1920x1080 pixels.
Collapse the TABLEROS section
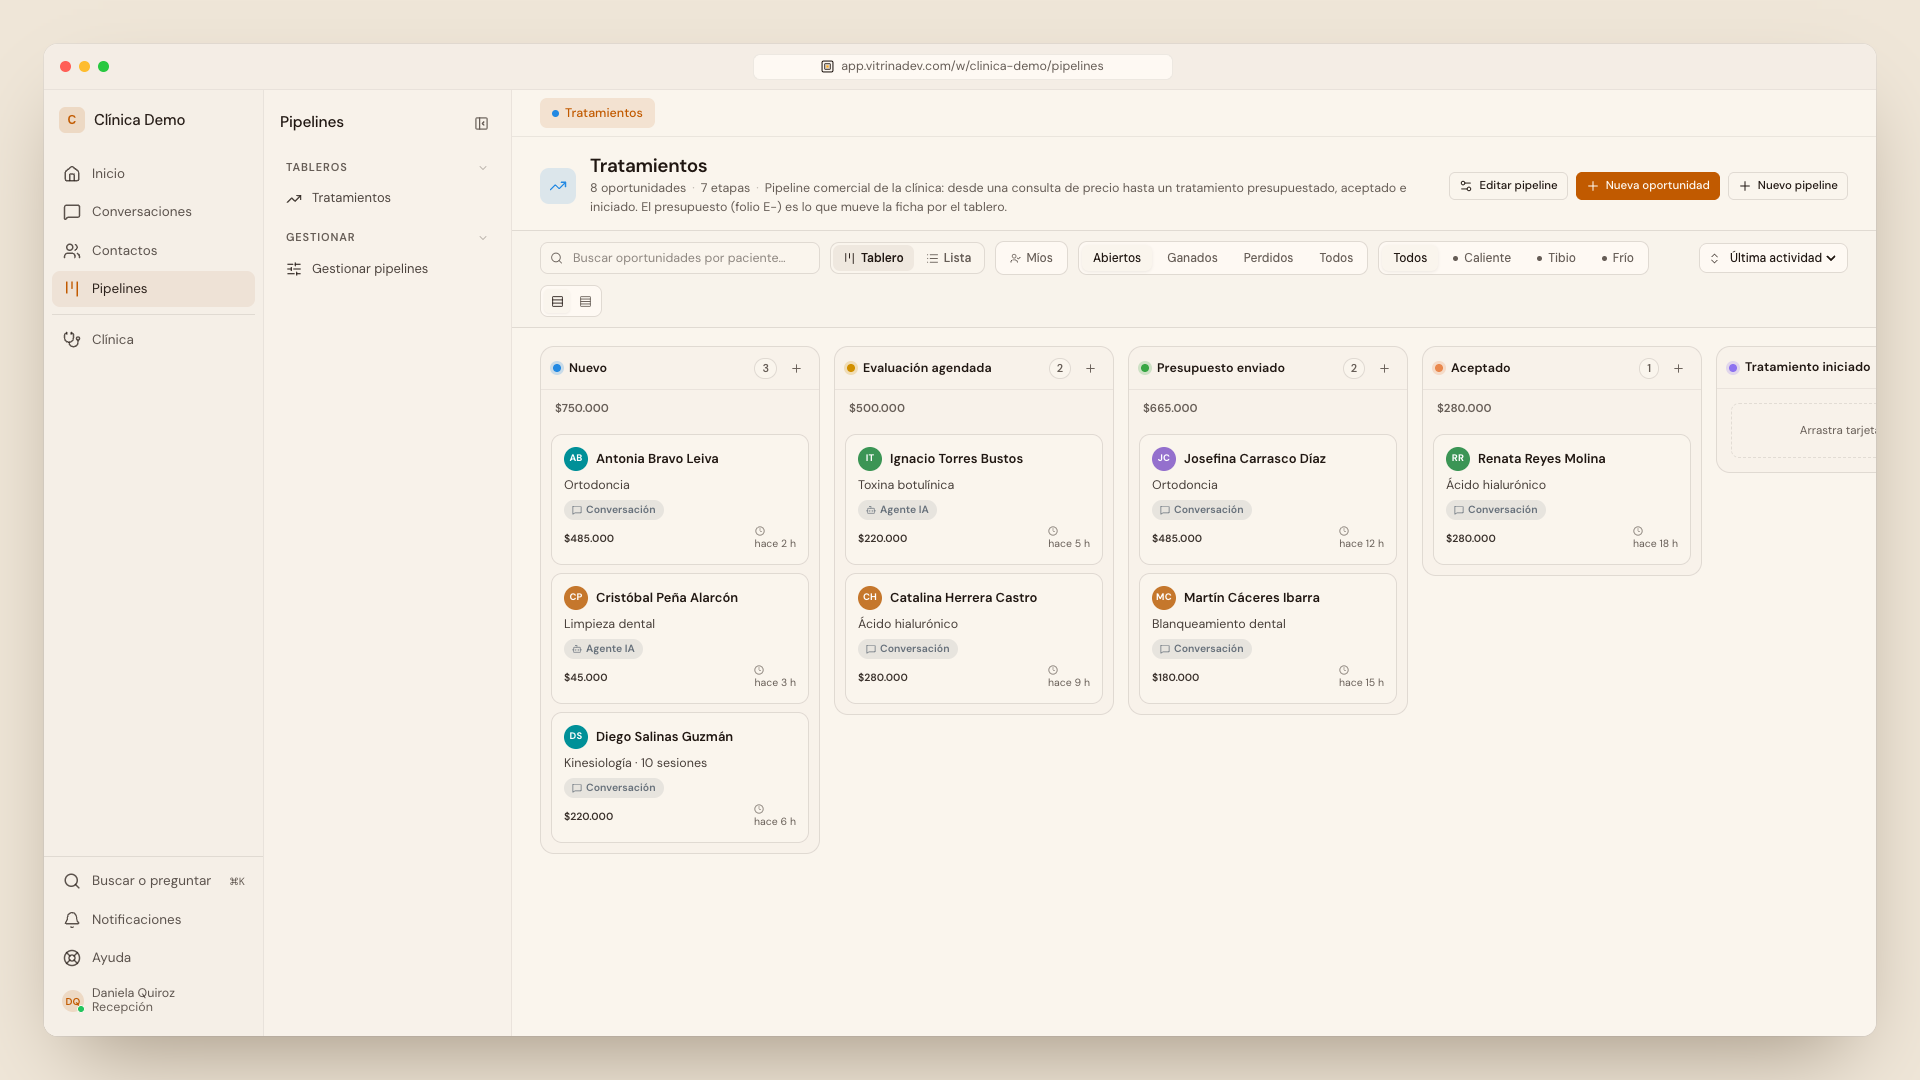point(483,168)
